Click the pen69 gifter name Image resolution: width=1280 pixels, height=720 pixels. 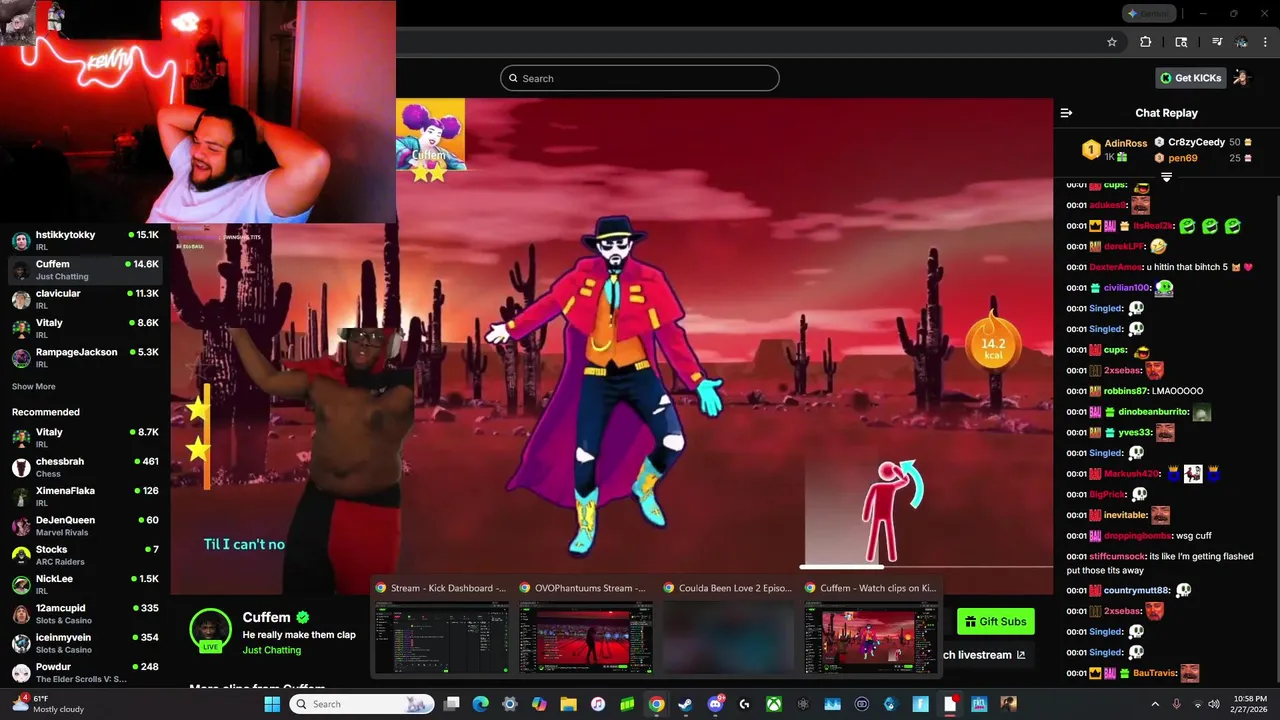(1182, 158)
